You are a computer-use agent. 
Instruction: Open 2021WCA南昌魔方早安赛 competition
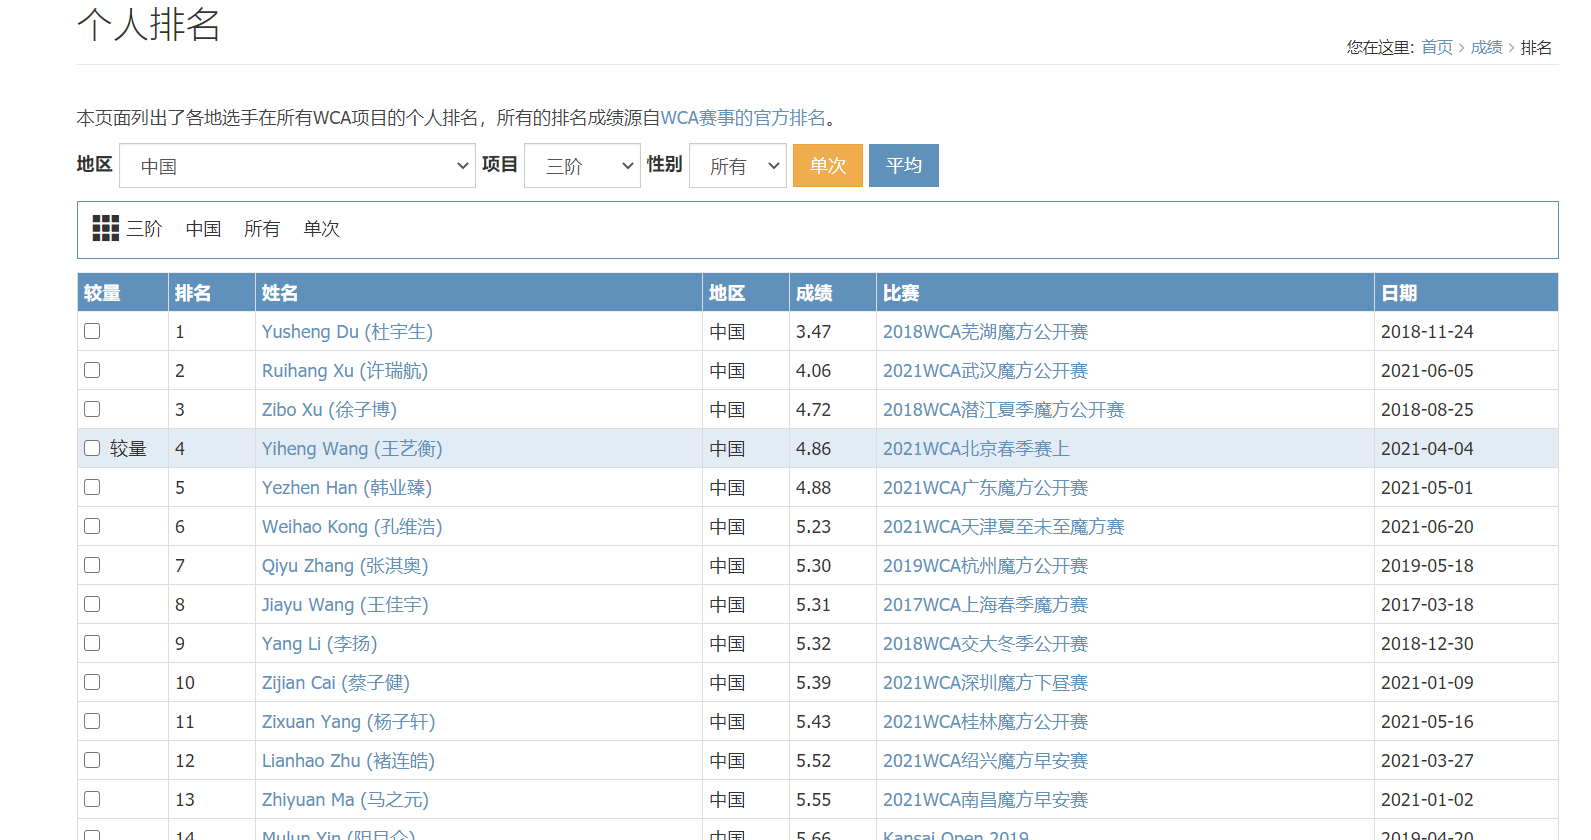(985, 799)
